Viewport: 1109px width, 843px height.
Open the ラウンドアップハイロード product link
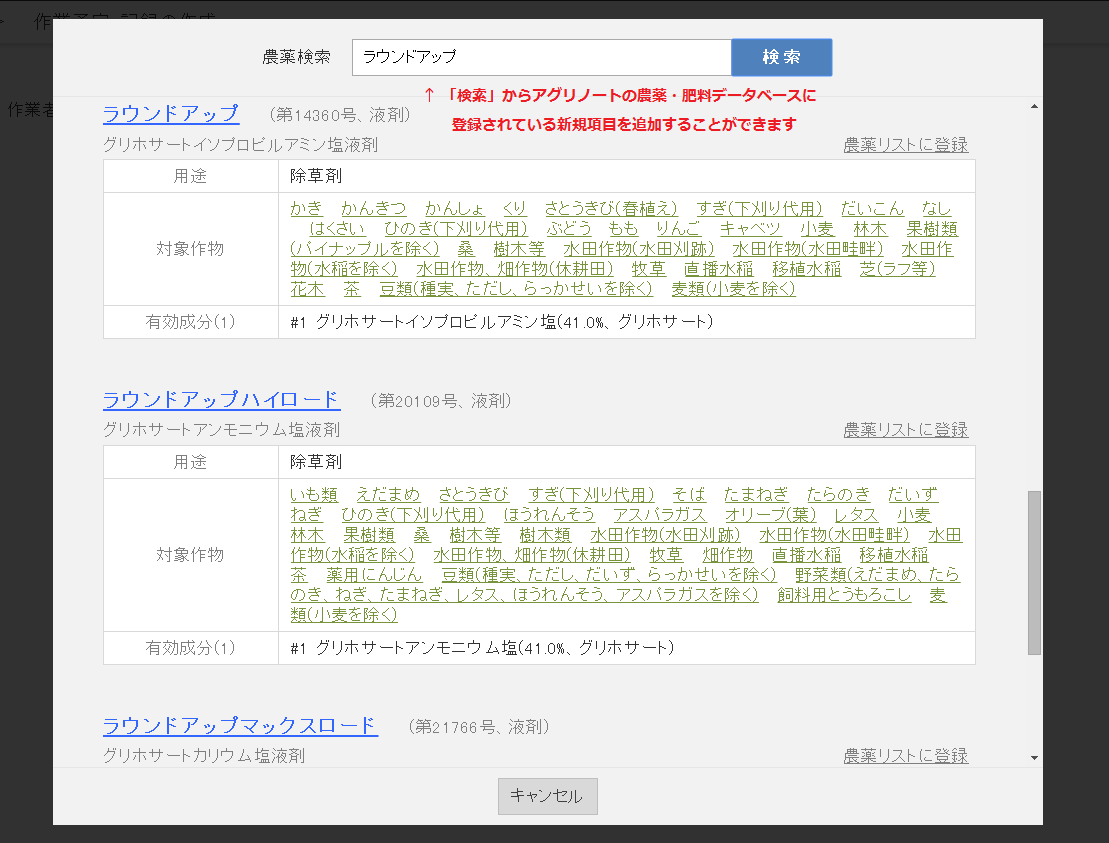(x=221, y=400)
